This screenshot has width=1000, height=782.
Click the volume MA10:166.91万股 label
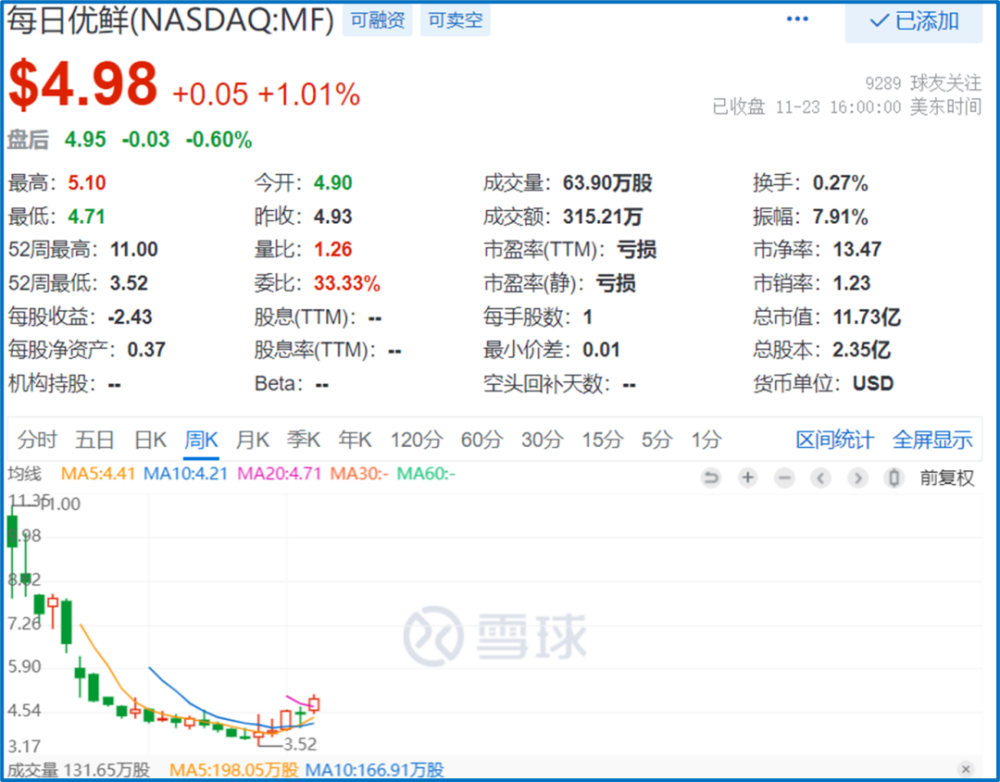pyautogui.click(x=374, y=770)
